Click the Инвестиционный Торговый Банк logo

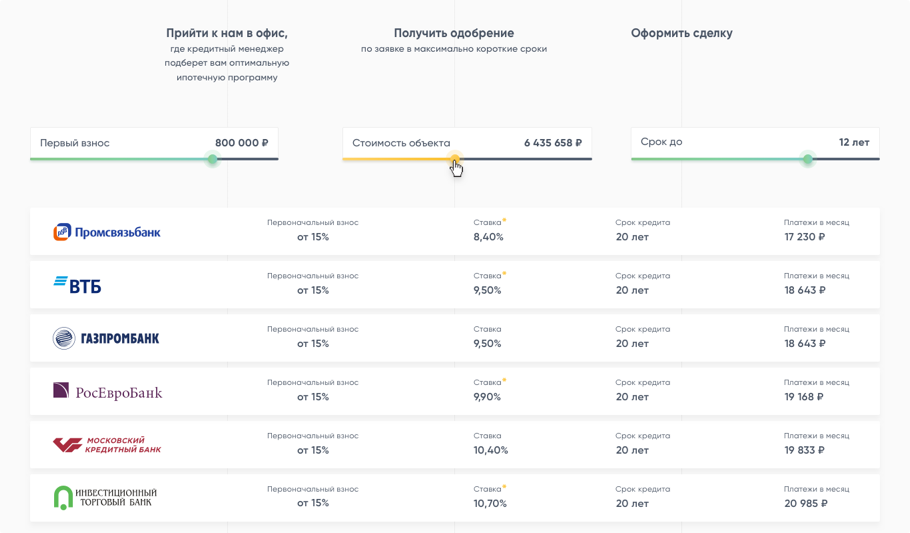click(x=105, y=497)
